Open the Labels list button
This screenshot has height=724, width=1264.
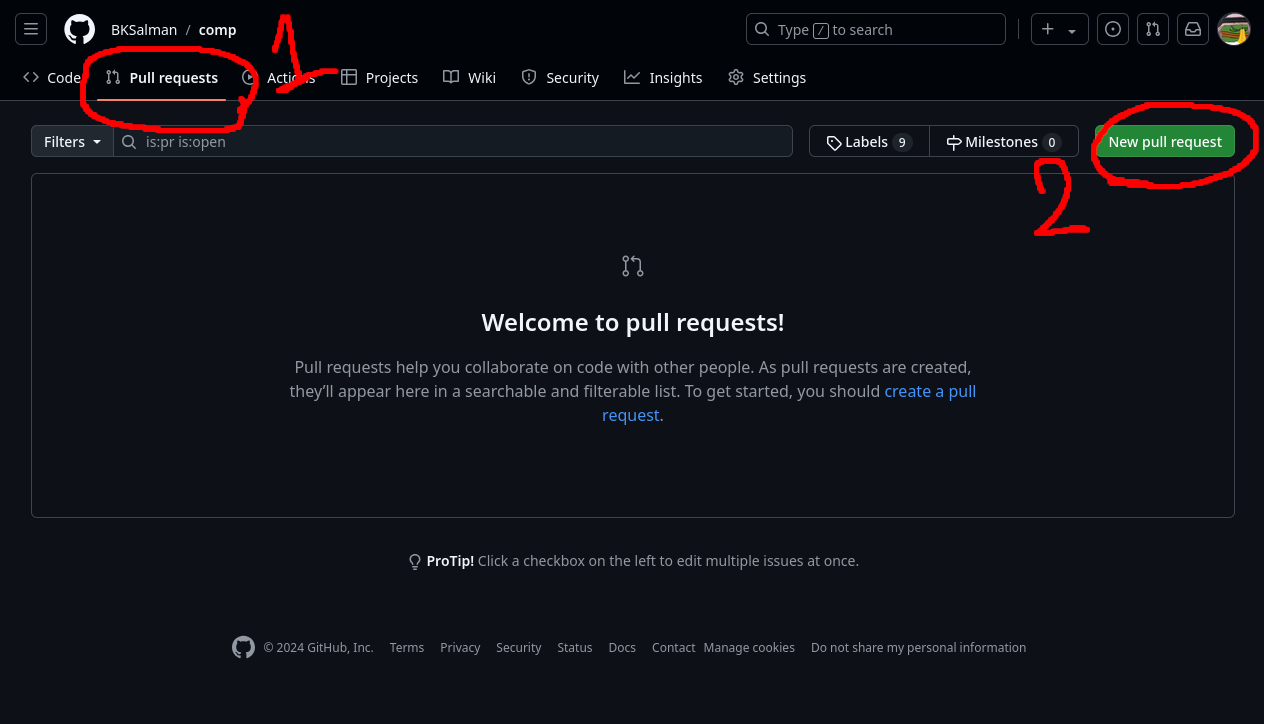(868, 142)
